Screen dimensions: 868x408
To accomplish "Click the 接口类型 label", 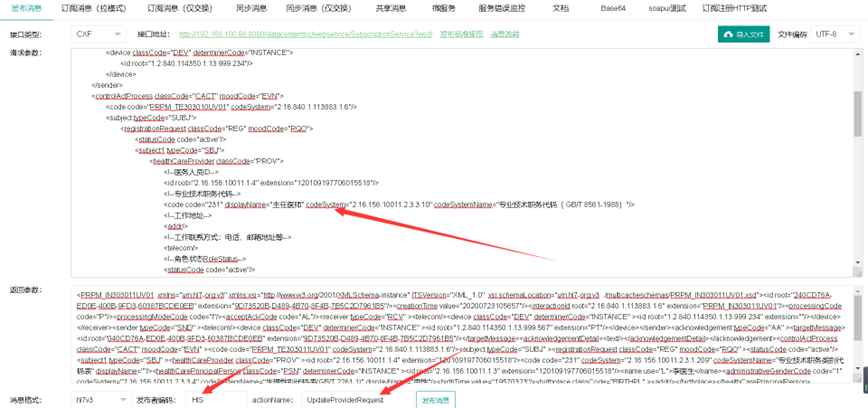I will 25,34.
